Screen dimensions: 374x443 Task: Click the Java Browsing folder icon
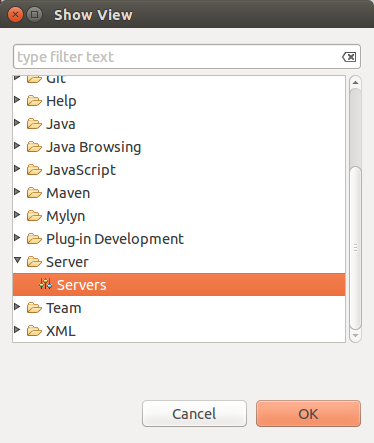(34, 146)
